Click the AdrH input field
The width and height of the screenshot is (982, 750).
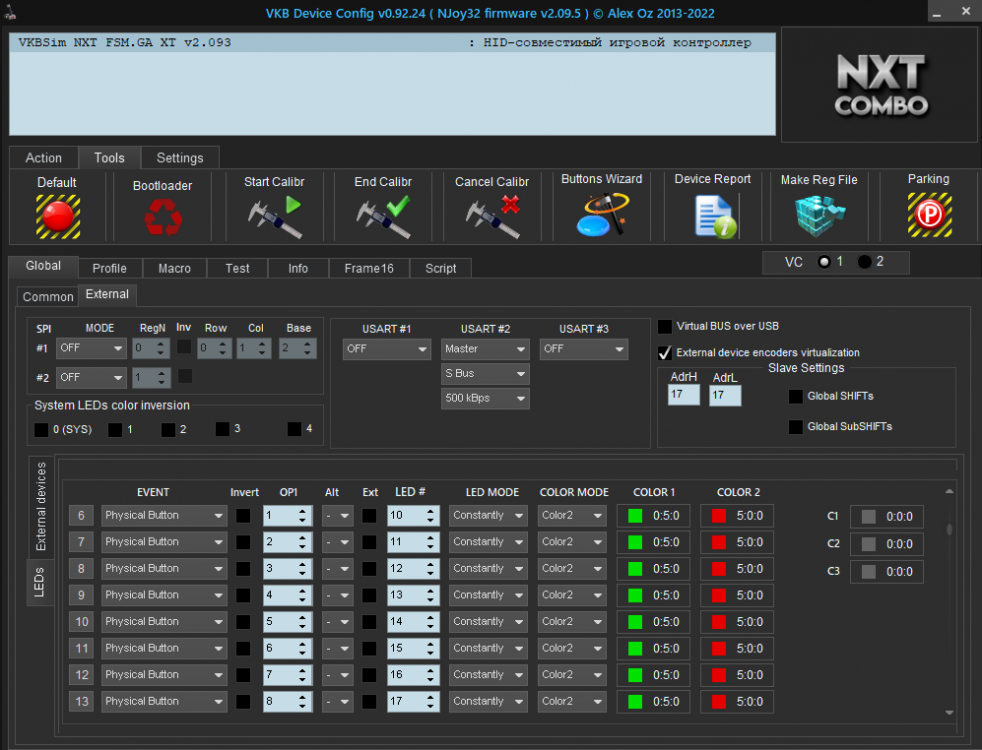pyautogui.click(x=683, y=396)
